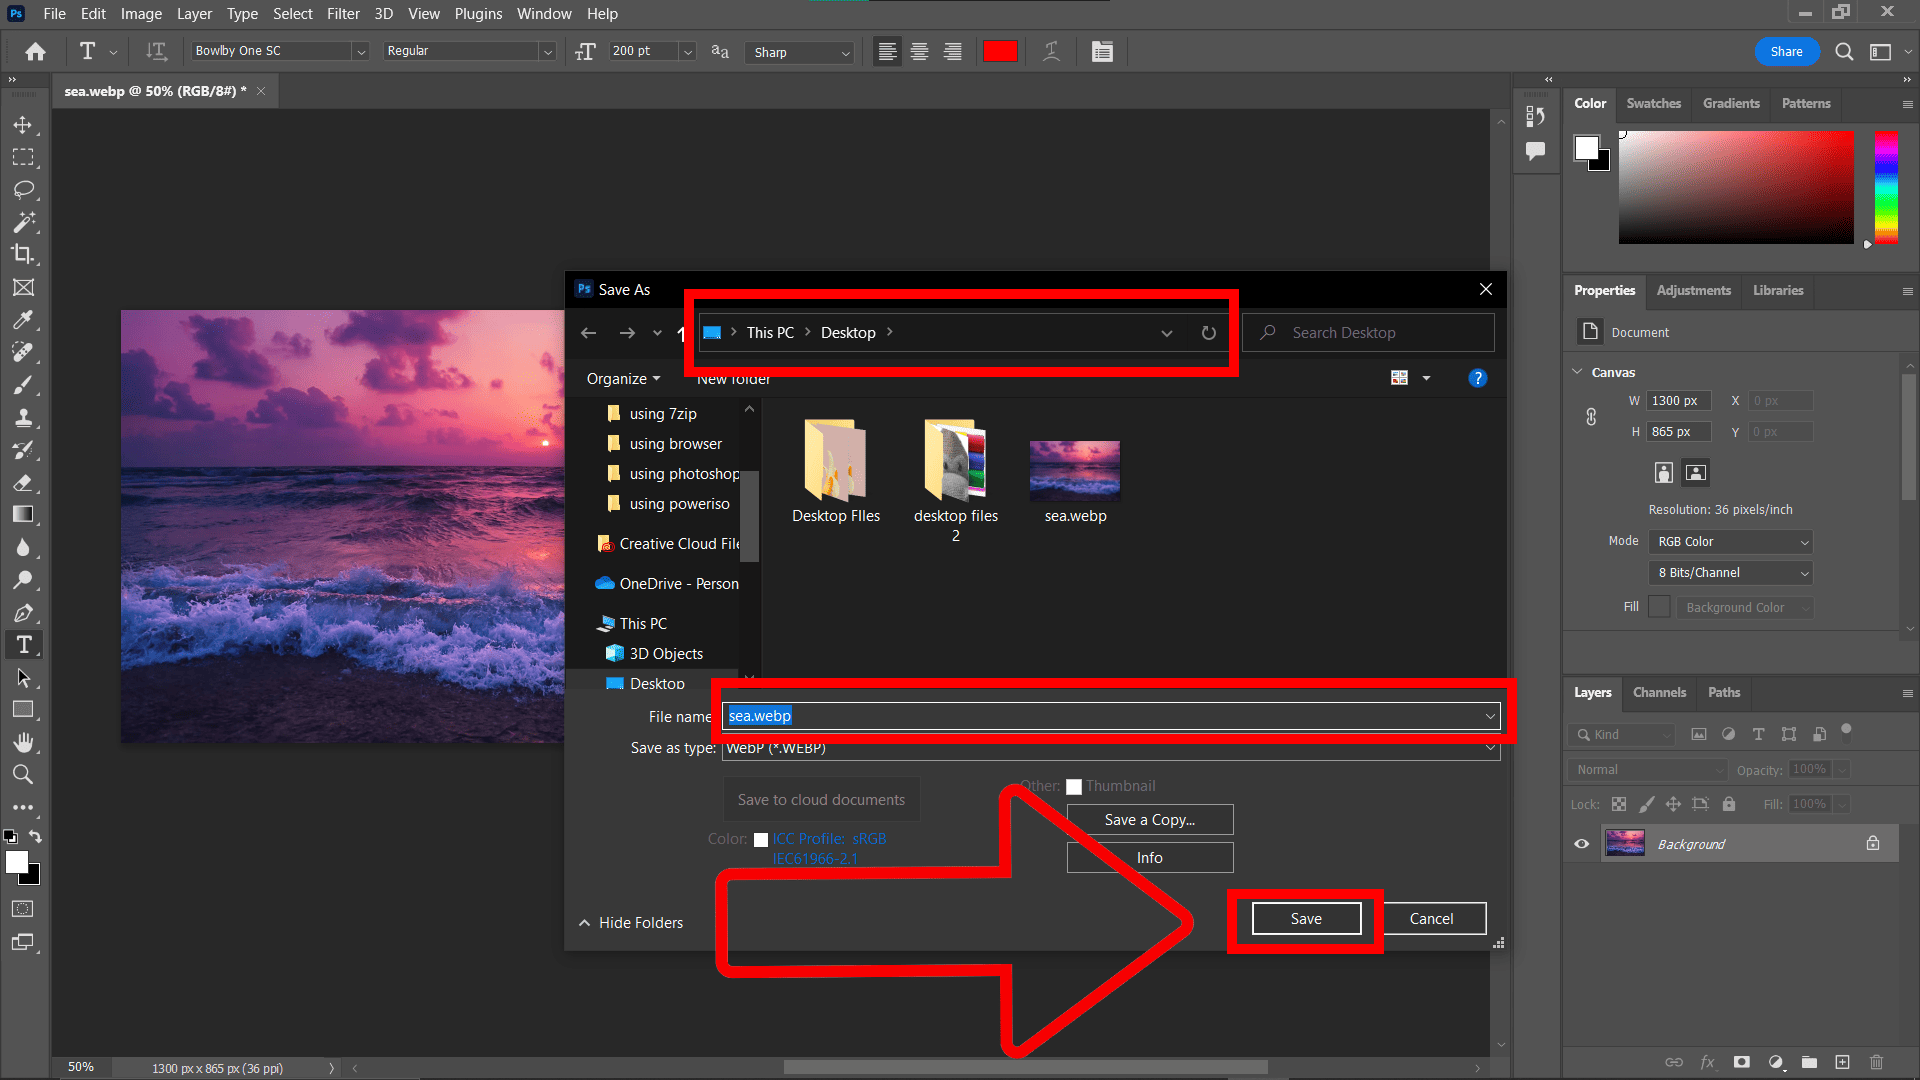Select the Hand tool

tap(25, 742)
